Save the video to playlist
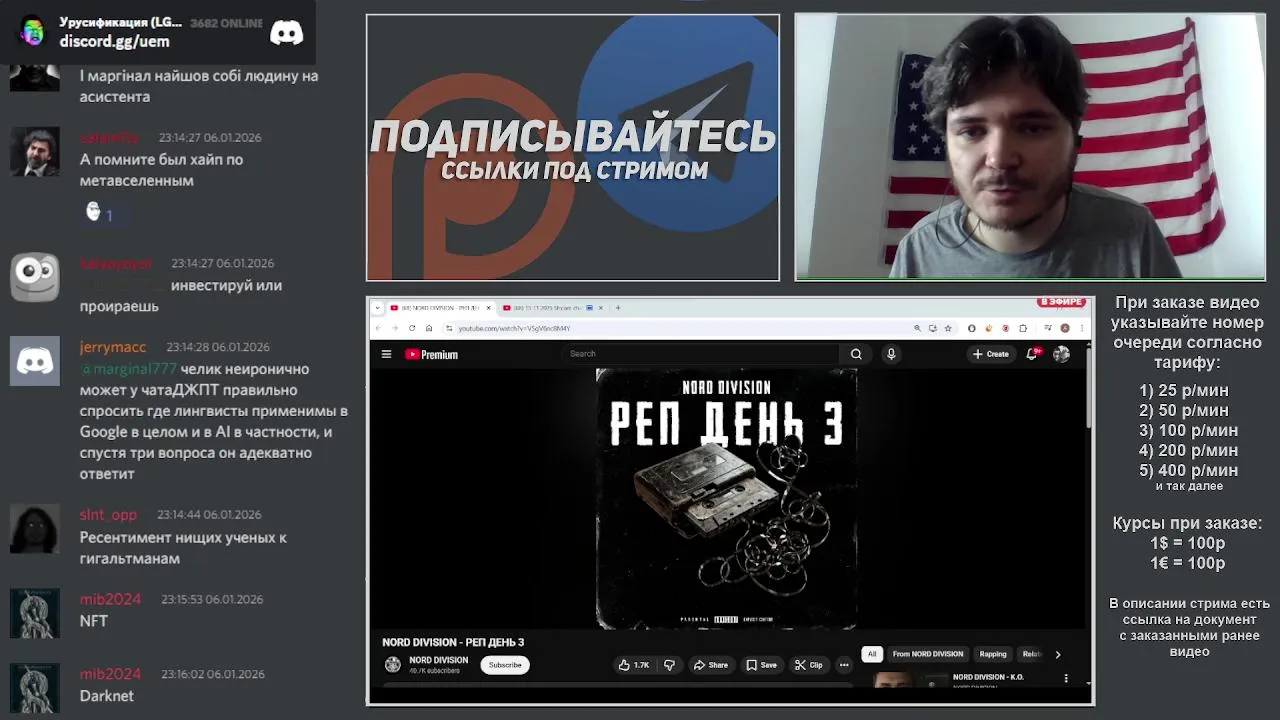The image size is (1280, 720). click(761, 665)
